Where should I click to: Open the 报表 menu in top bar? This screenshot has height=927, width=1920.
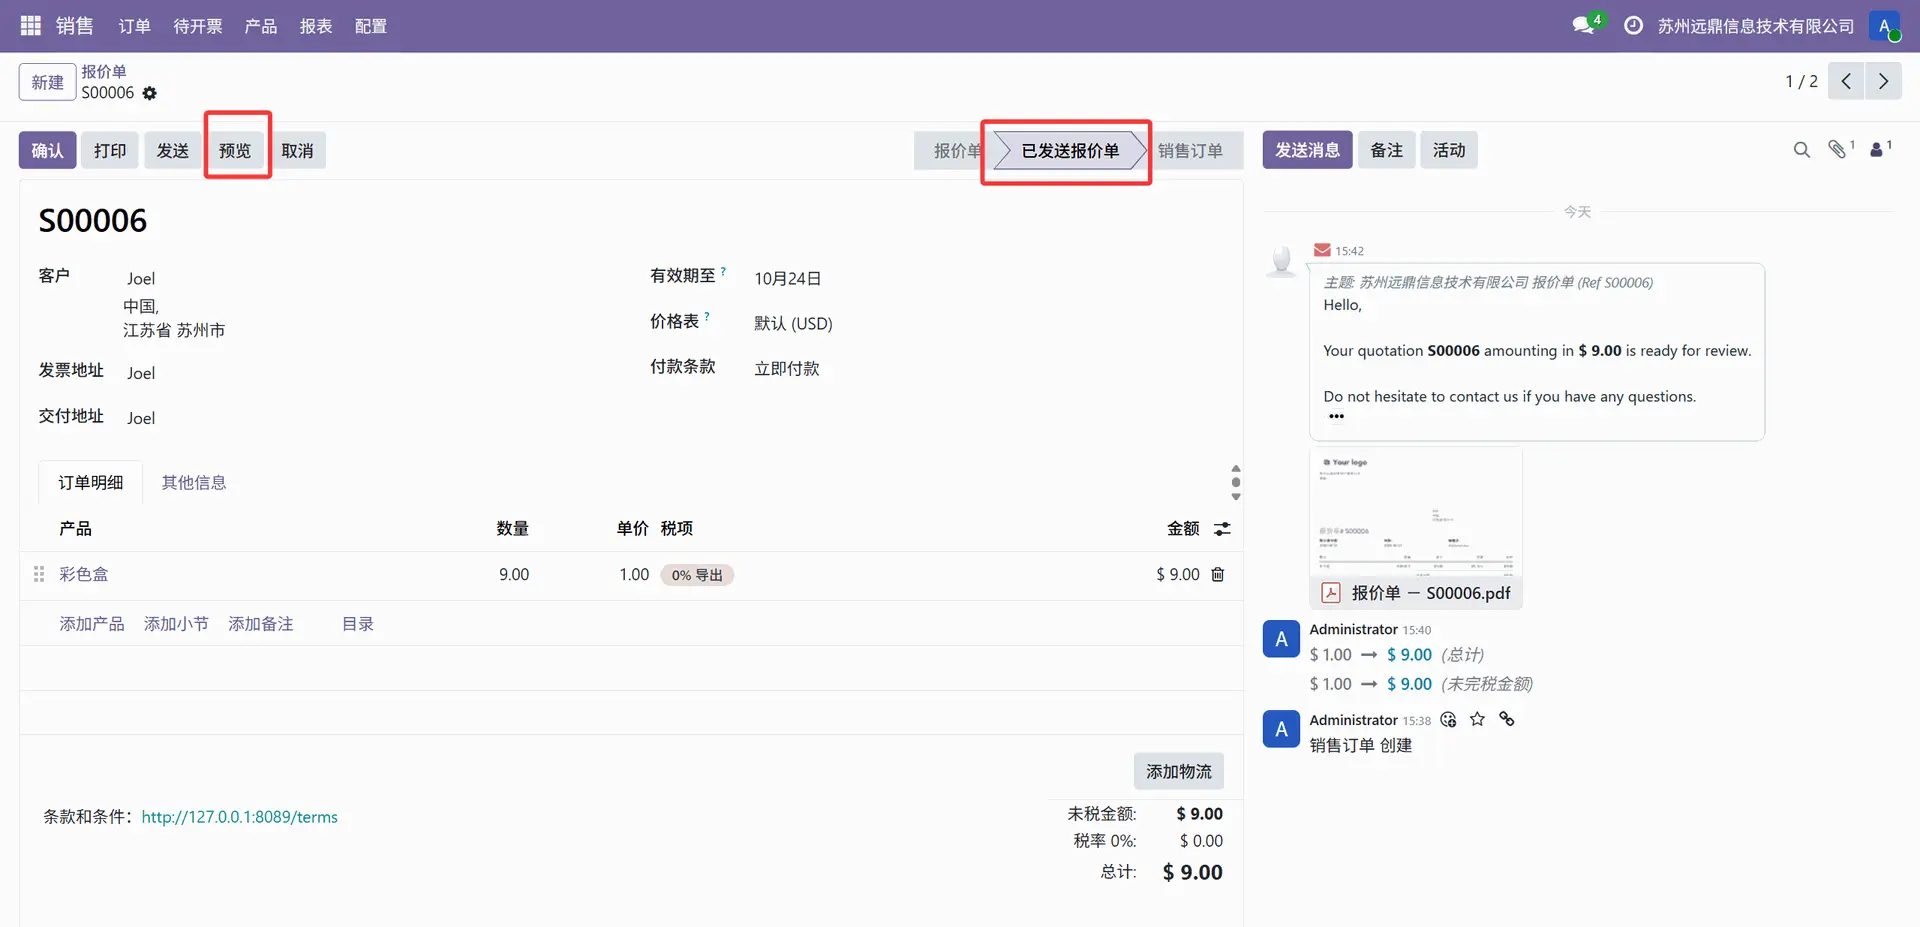click(315, 26)
